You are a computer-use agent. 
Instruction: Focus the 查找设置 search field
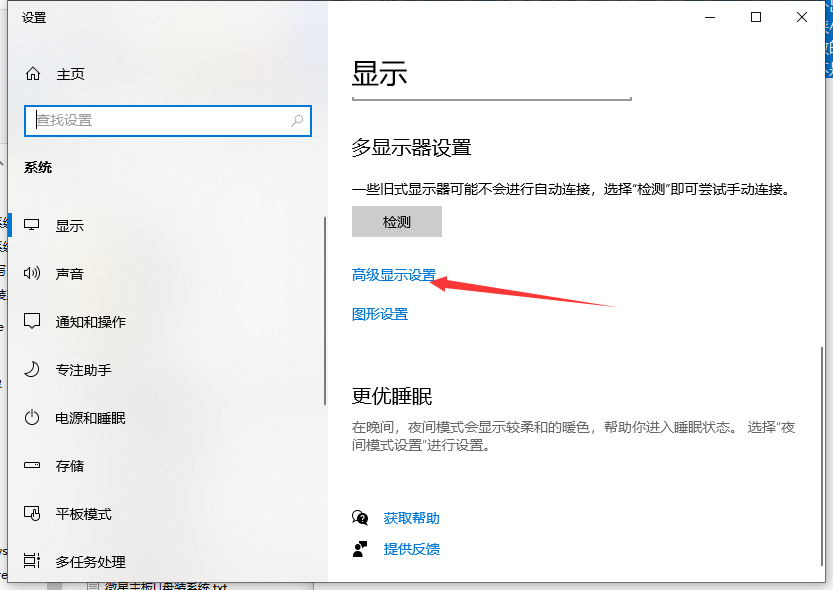(160, 120)
